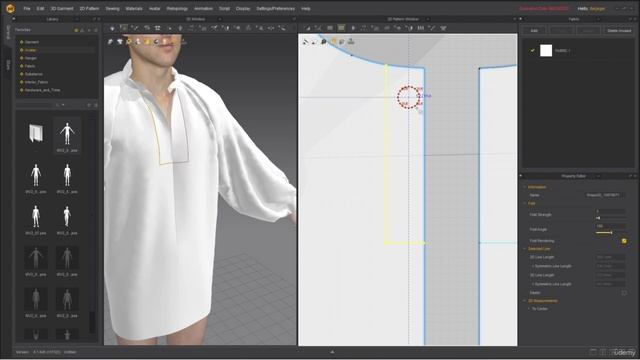Click the evaluation date red text
The height and width of the screenshot is (360, 640).
coord(543,9)
